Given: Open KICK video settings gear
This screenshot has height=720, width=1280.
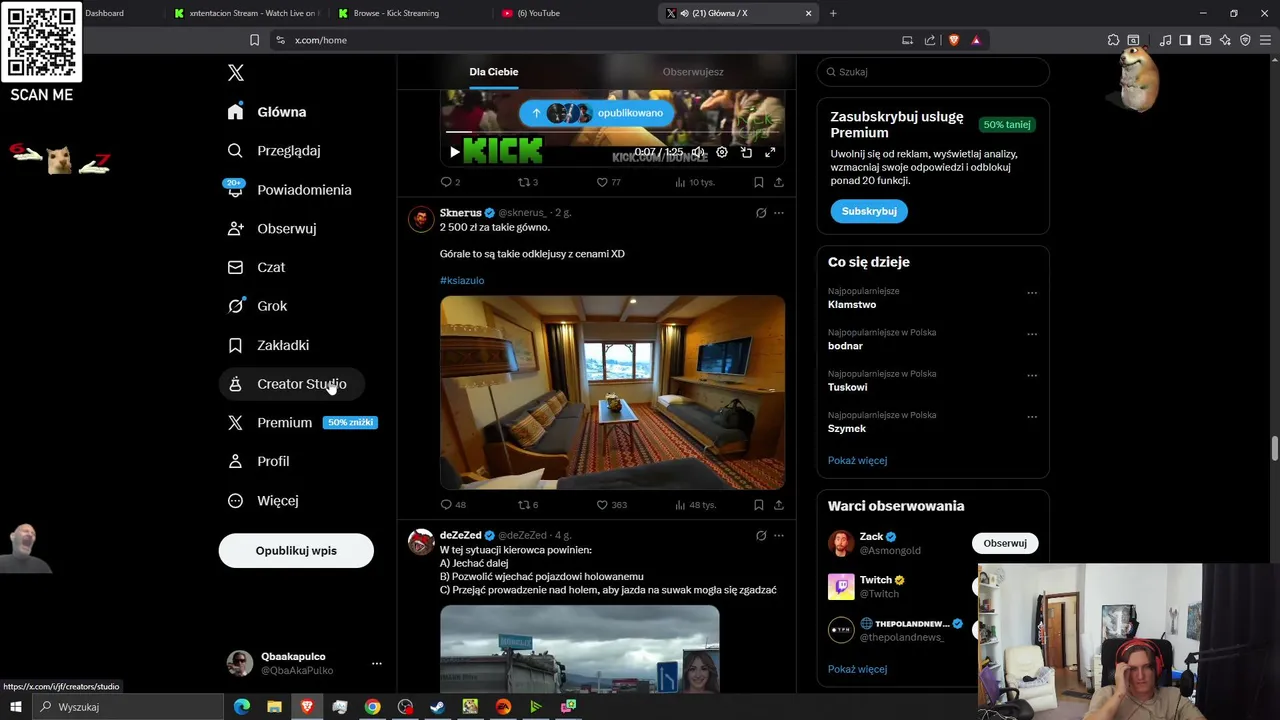Looking at the screenshot, I should coord(722,153).
